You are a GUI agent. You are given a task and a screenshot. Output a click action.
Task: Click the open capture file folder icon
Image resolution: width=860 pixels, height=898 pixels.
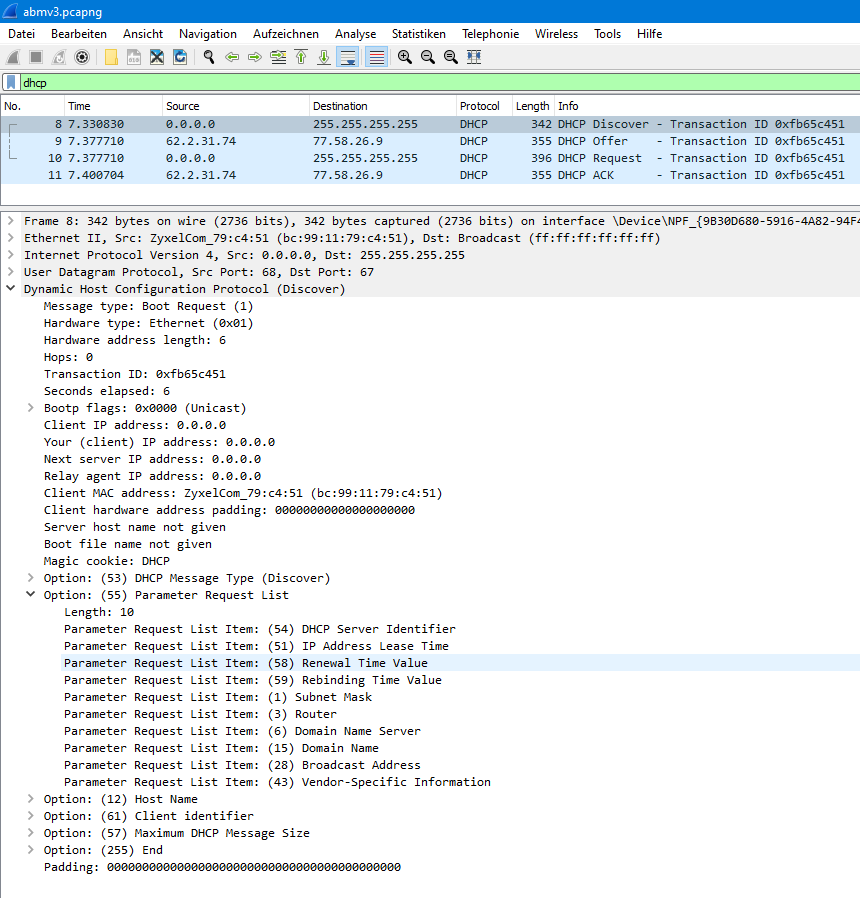coord(111,57)
